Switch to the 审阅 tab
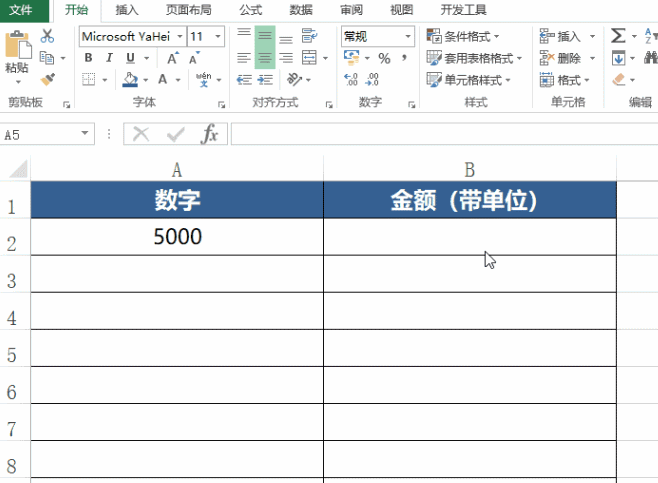This screenshot has height=483, width=658. tap(351, 10)
